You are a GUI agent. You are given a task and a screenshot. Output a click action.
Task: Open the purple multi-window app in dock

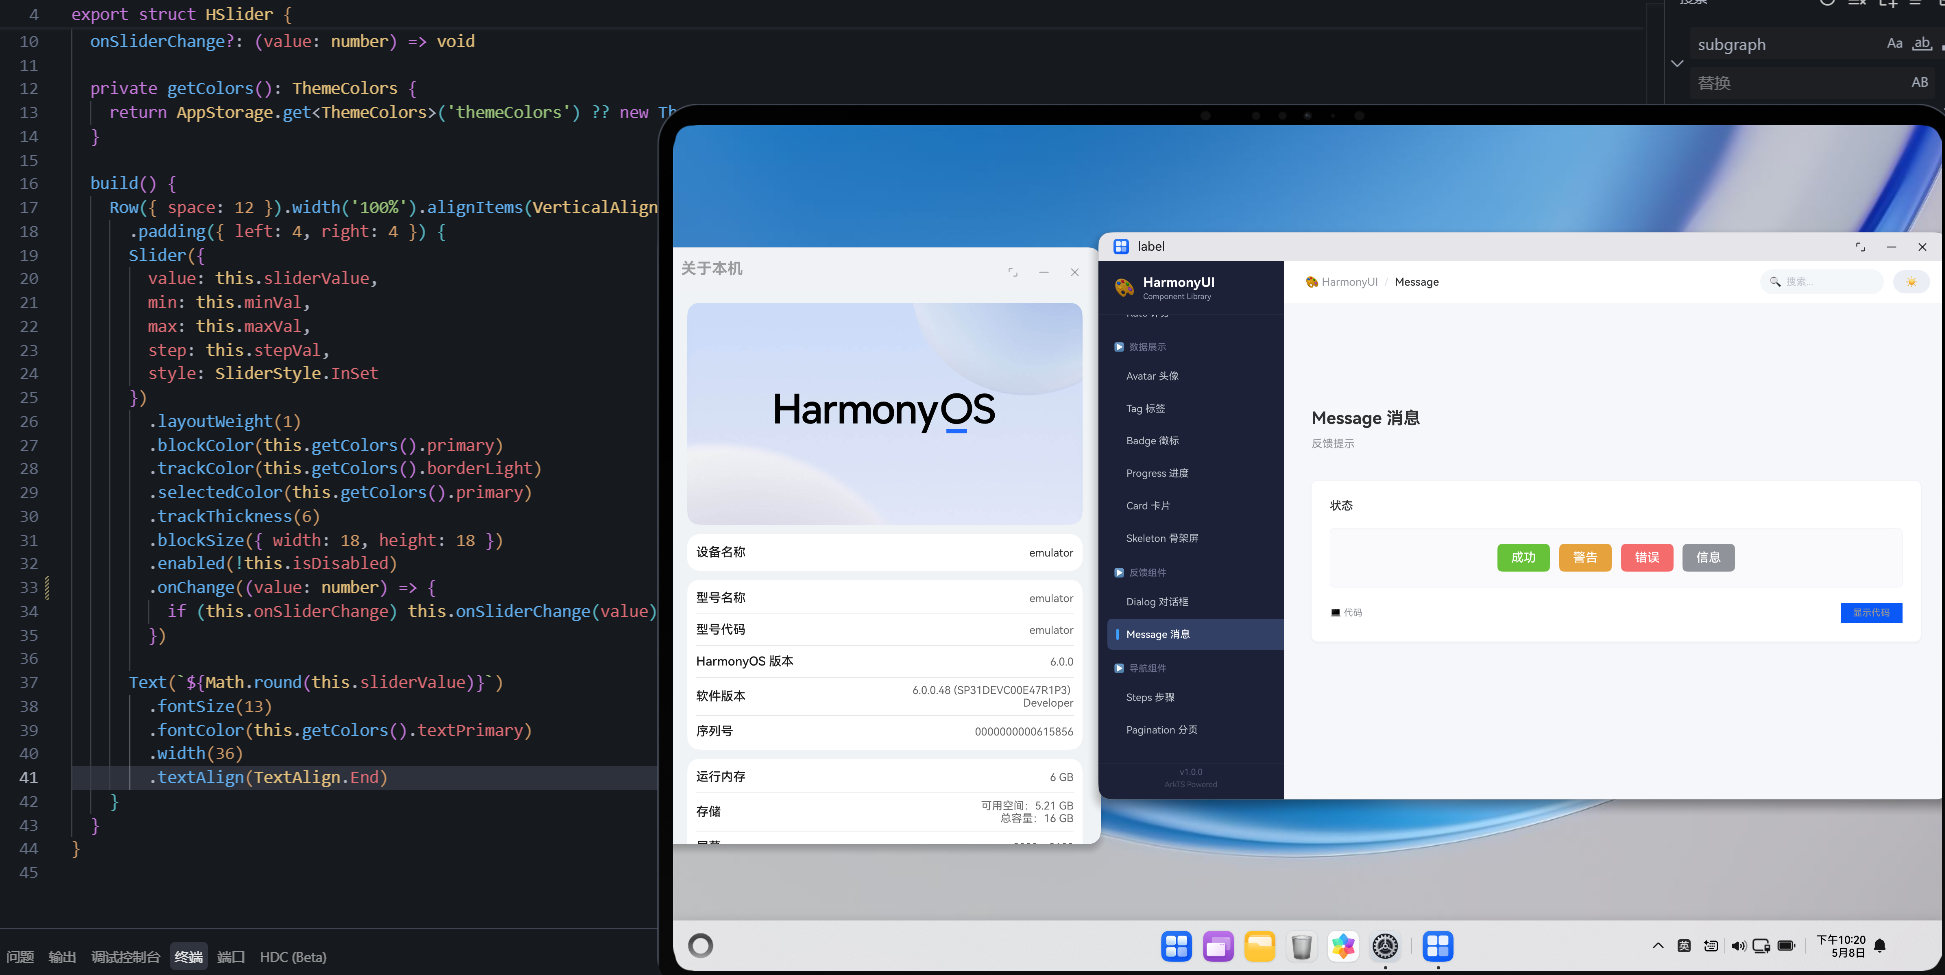pyautogui.click(x=1218, y=946)
